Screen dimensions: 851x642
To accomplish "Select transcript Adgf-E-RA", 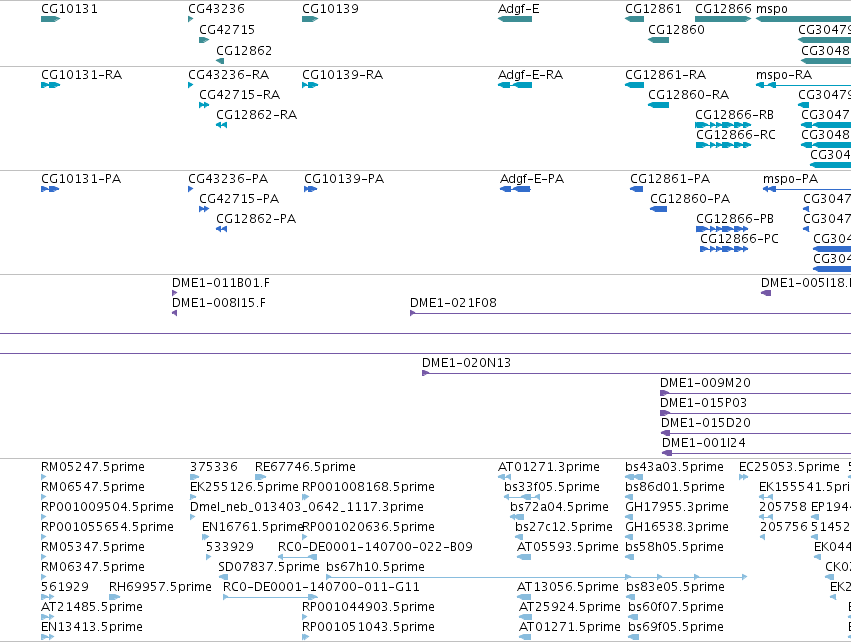I will pos(531,74).
